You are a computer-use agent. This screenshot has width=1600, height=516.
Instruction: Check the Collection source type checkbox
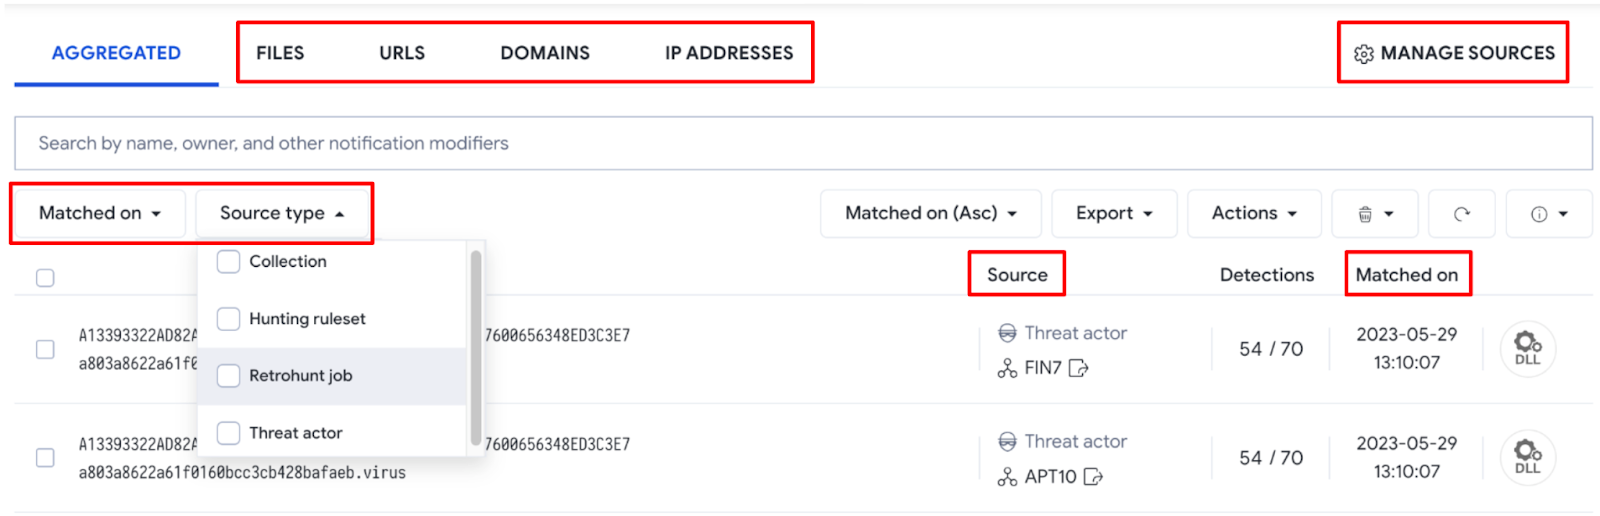[229, 262]
